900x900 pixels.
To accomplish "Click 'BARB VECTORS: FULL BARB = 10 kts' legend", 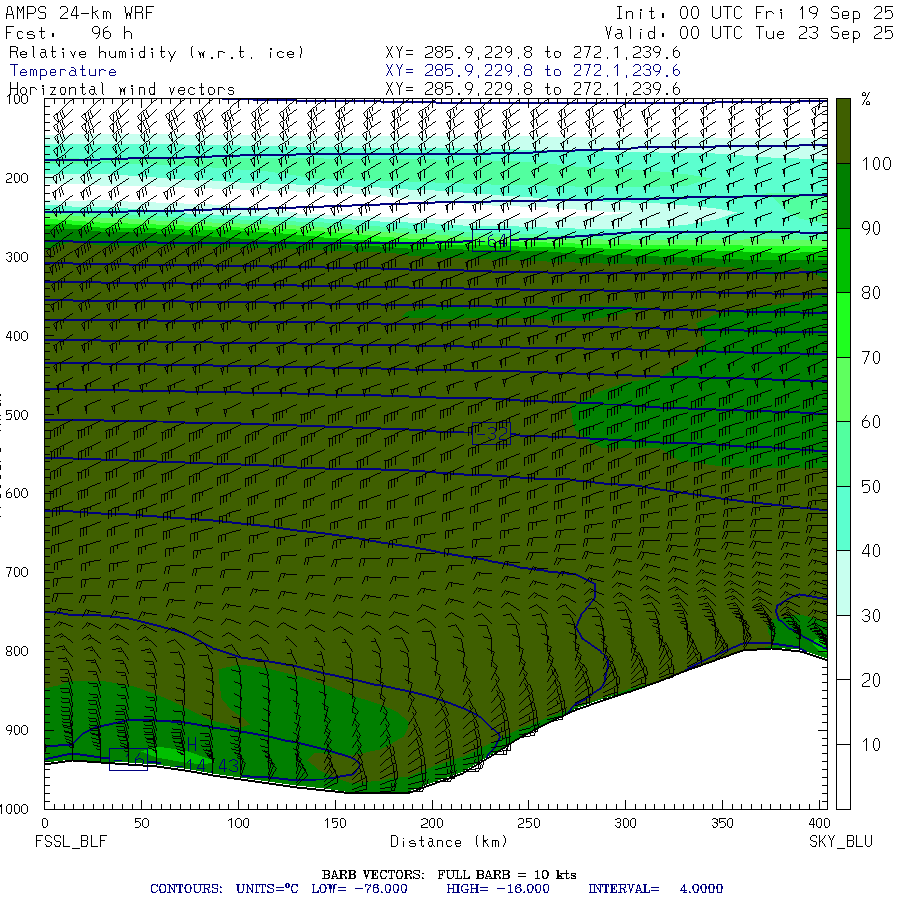I will (x=449, y=875).
